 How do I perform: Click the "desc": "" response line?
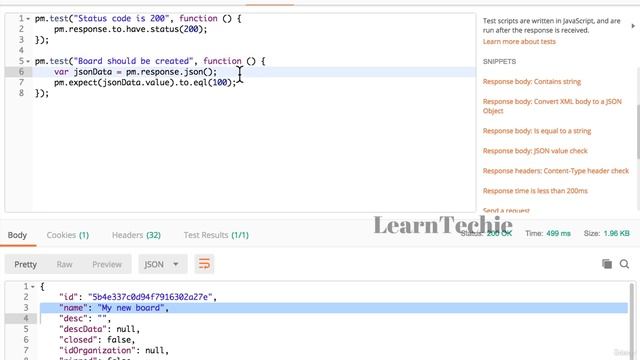85,318
